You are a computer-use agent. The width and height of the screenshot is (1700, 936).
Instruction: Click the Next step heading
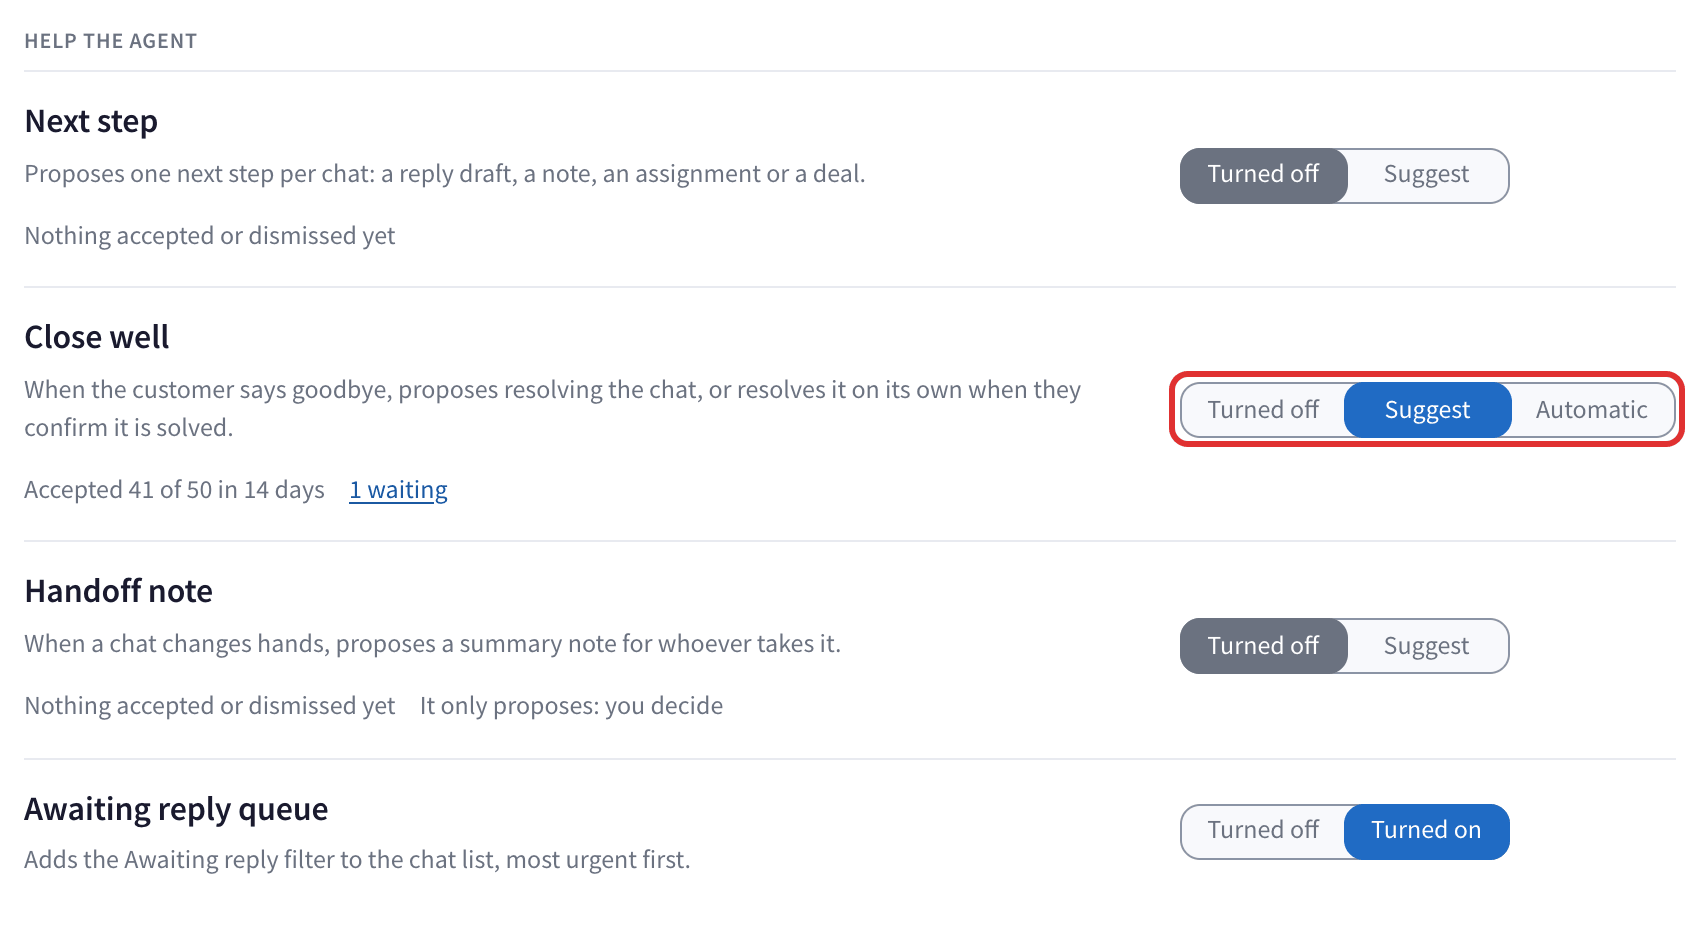pyautogui.click(x=91, y=122)
